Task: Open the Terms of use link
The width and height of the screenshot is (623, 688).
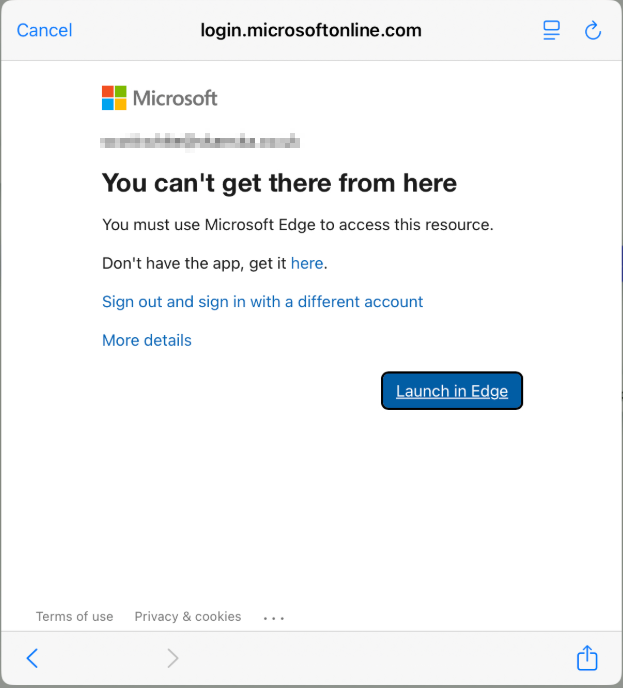Action: [74, 616]
